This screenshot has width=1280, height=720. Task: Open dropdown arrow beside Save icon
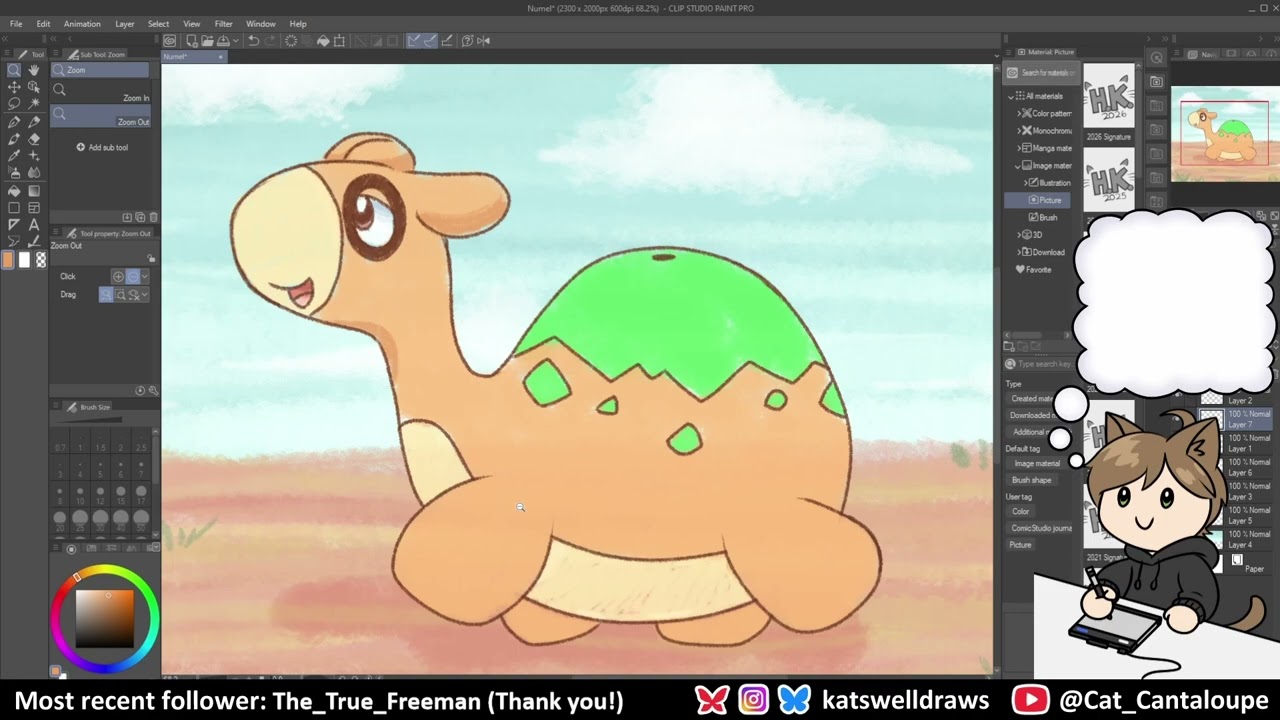[236, 41]
